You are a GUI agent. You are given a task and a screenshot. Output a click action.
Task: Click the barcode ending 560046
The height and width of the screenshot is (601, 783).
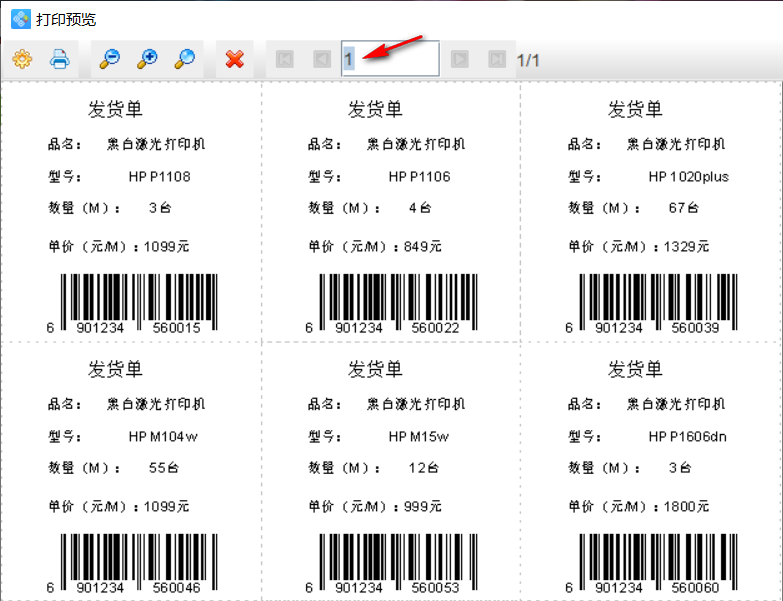132,563
